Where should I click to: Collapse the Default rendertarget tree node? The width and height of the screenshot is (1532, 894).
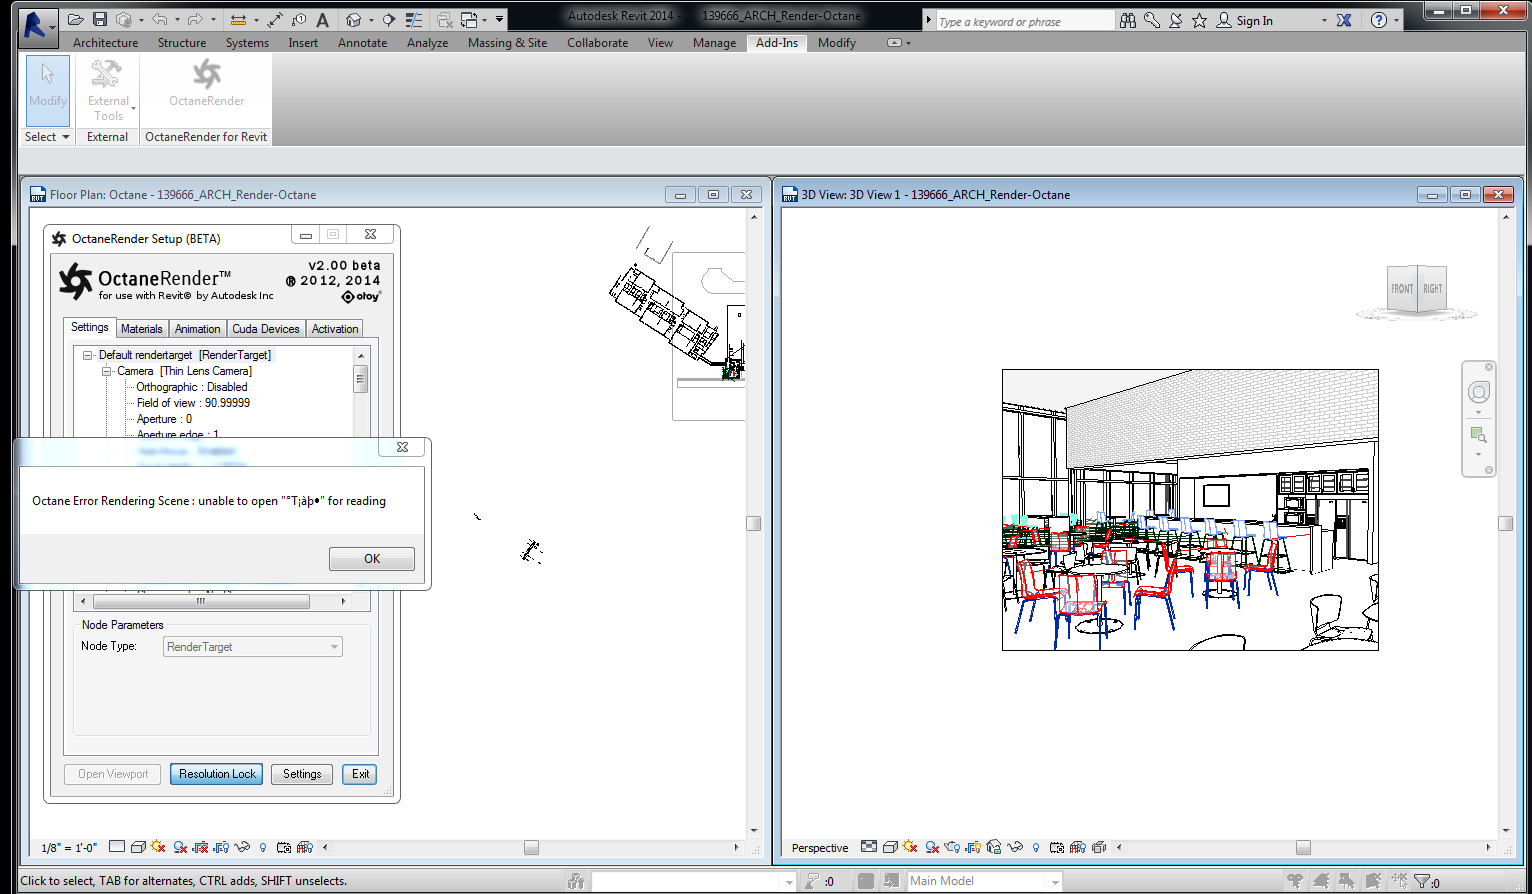[88, 355]
